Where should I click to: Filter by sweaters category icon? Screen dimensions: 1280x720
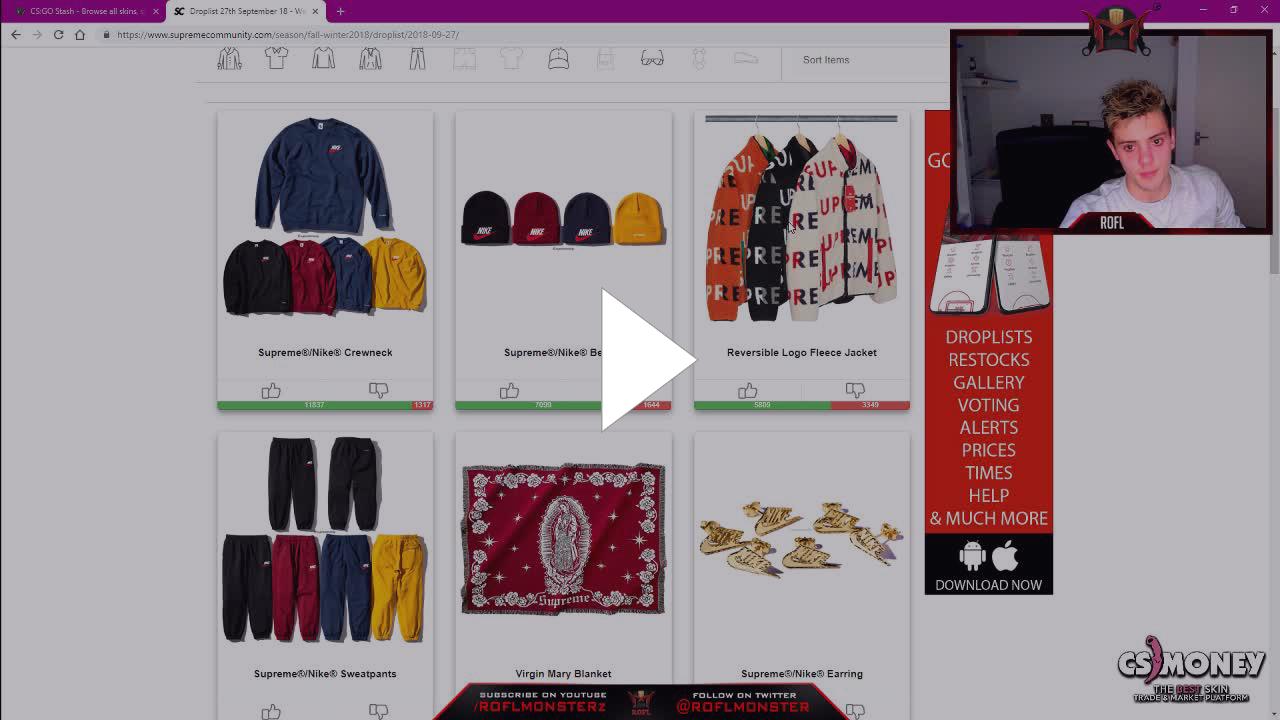coord(323,59)
